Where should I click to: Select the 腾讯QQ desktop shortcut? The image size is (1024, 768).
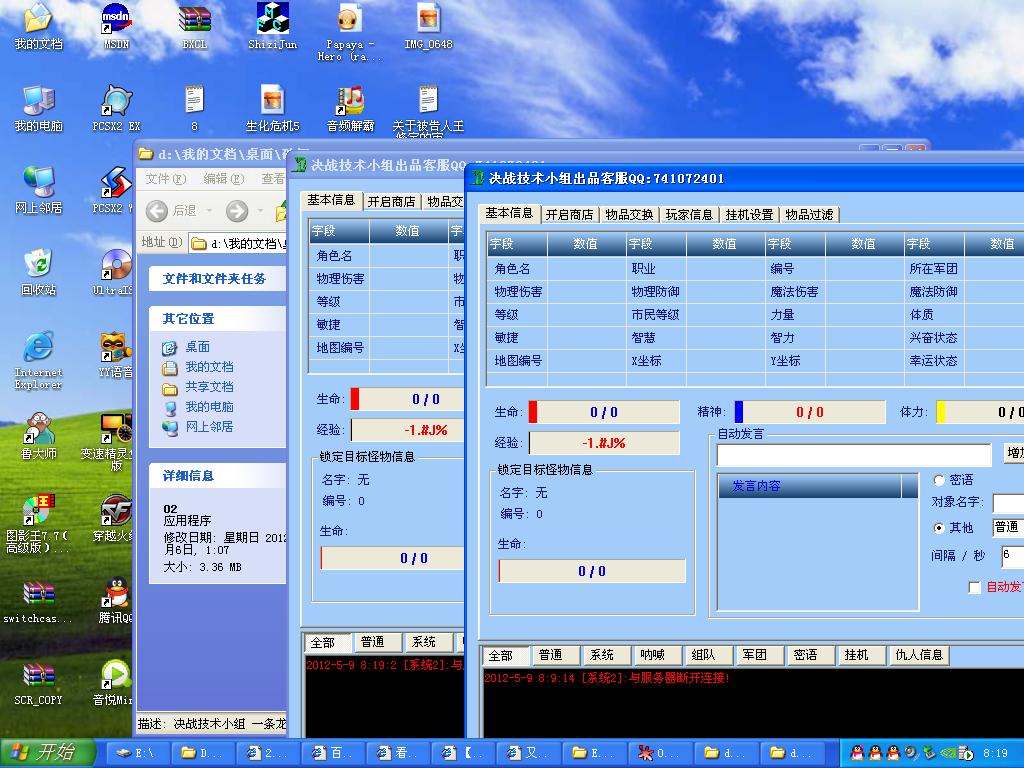tap(115, 601)
